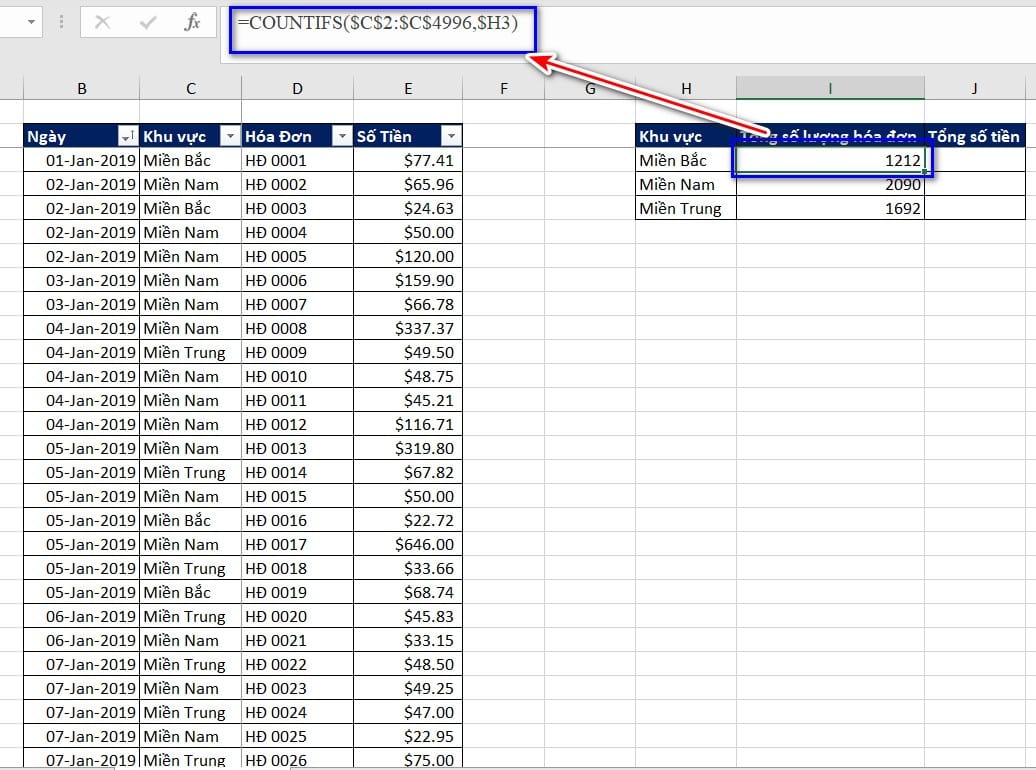Open Insert Function via fx icon
The image size is (1036, 770).
pyautogui.click(x=192, y=22)
